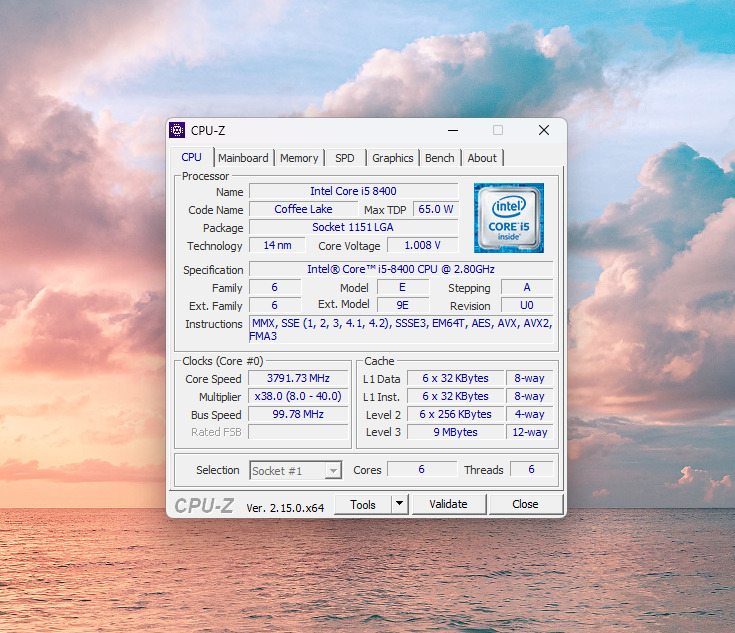
Task: Click the specification 'i5-8400 CPU @ 2.80GHz' field
Action: coord(401,269)
